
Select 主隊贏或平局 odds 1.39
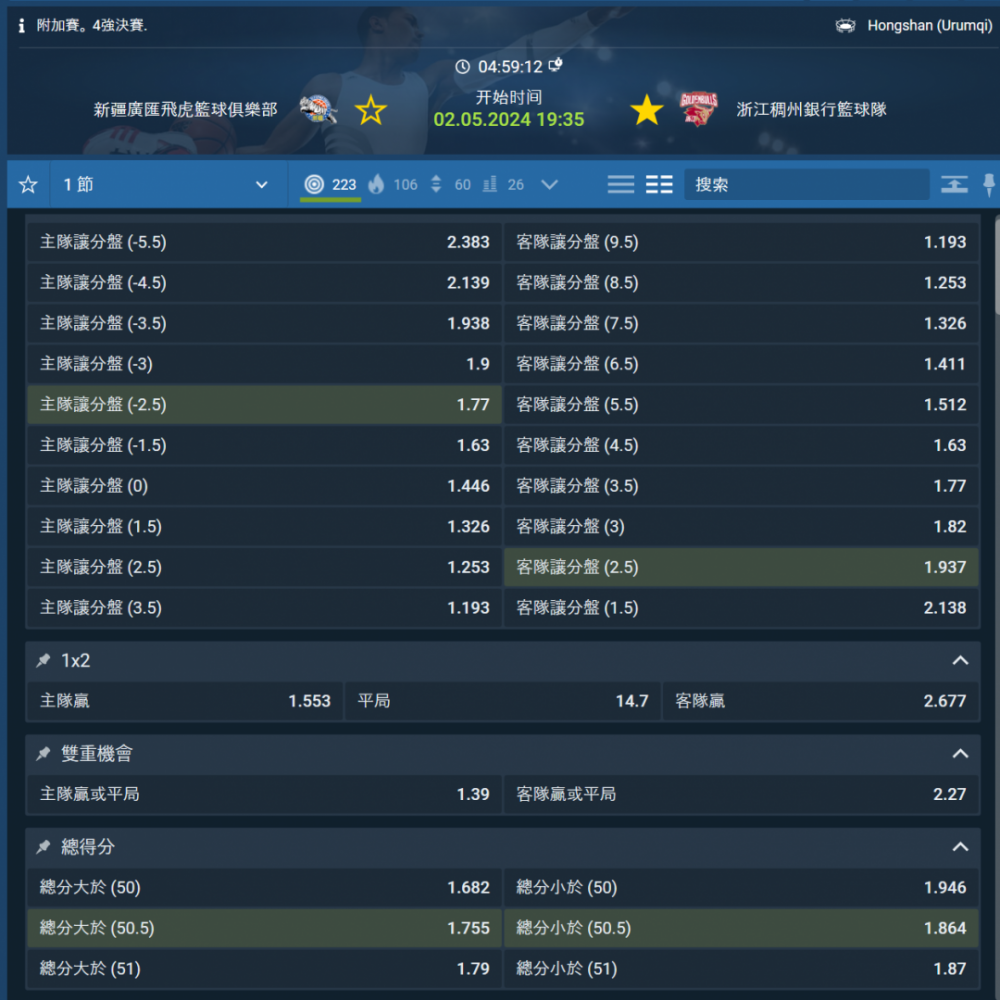(265, 795)
